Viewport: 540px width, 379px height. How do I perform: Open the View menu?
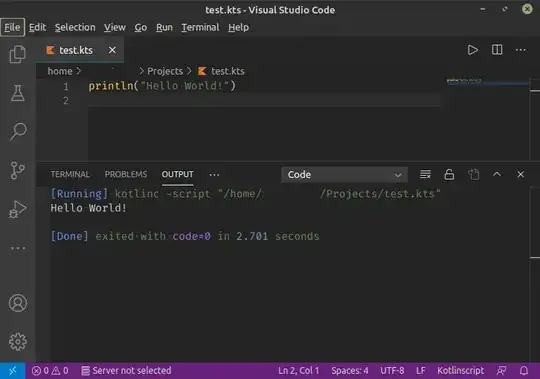point(115,27)
